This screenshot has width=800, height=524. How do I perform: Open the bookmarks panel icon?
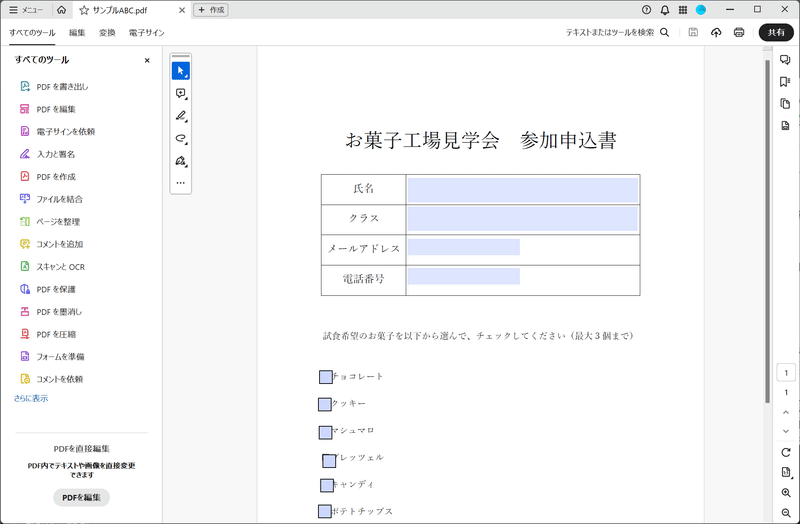click(x=785, y=82)
